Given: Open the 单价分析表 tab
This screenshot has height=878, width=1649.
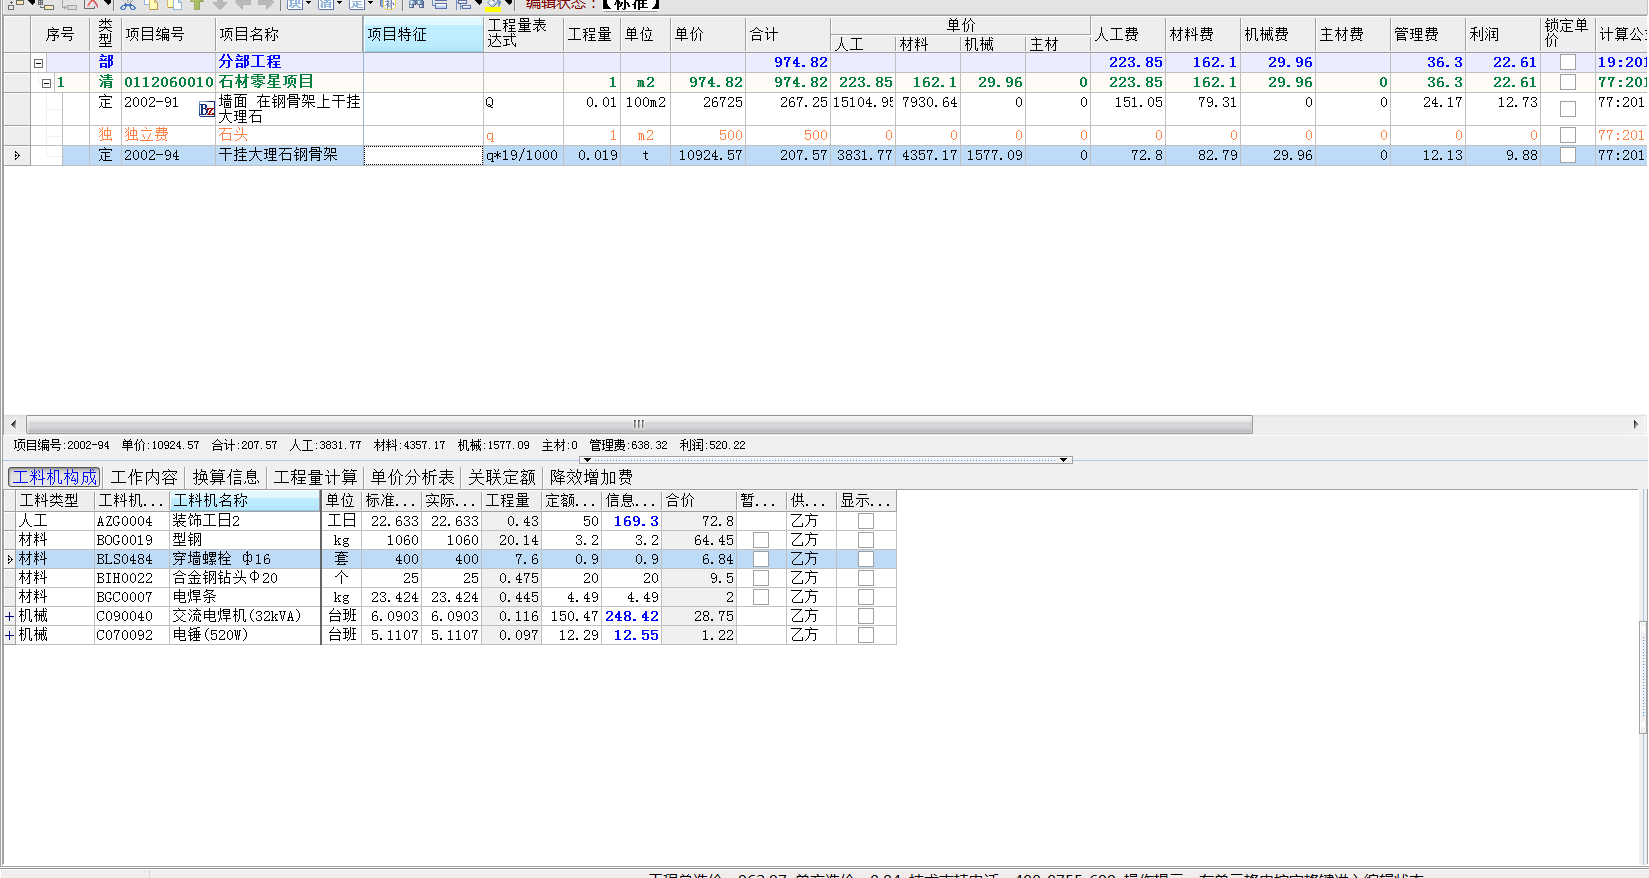Looking at the screenshot, I should [x=412, y=478].
